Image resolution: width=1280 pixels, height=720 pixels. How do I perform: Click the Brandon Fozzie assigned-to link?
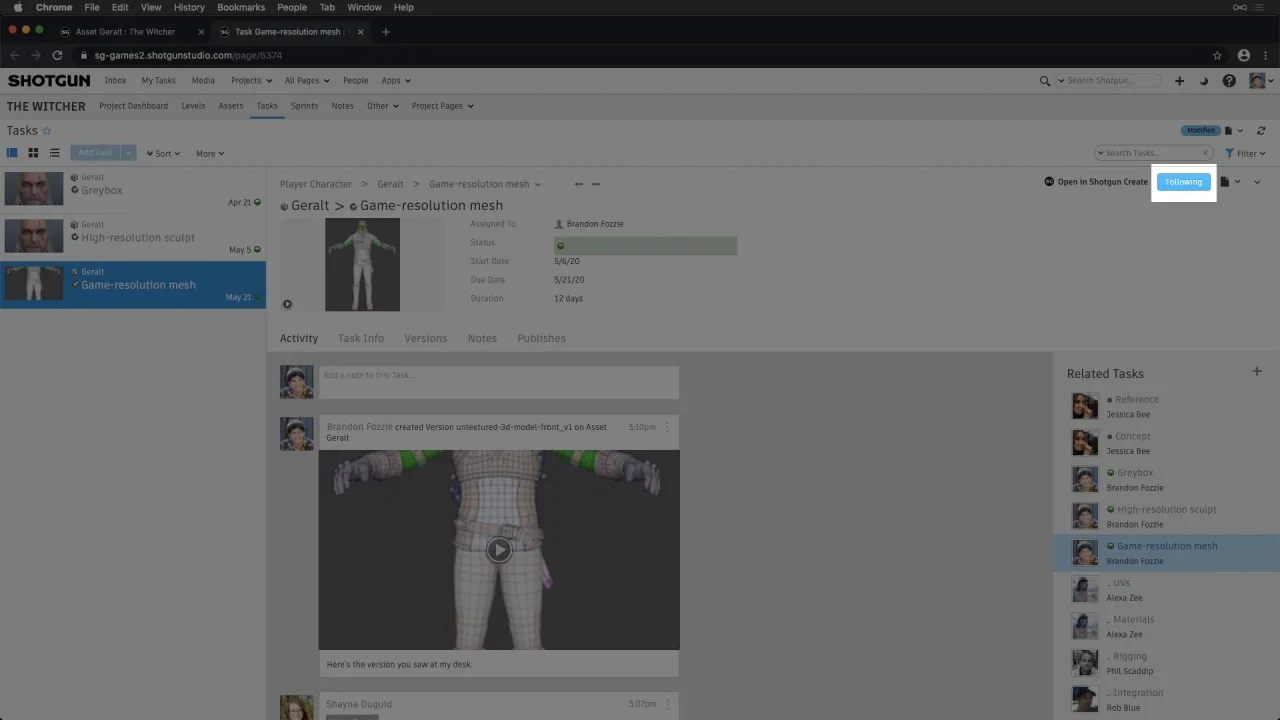coord(594,224)
